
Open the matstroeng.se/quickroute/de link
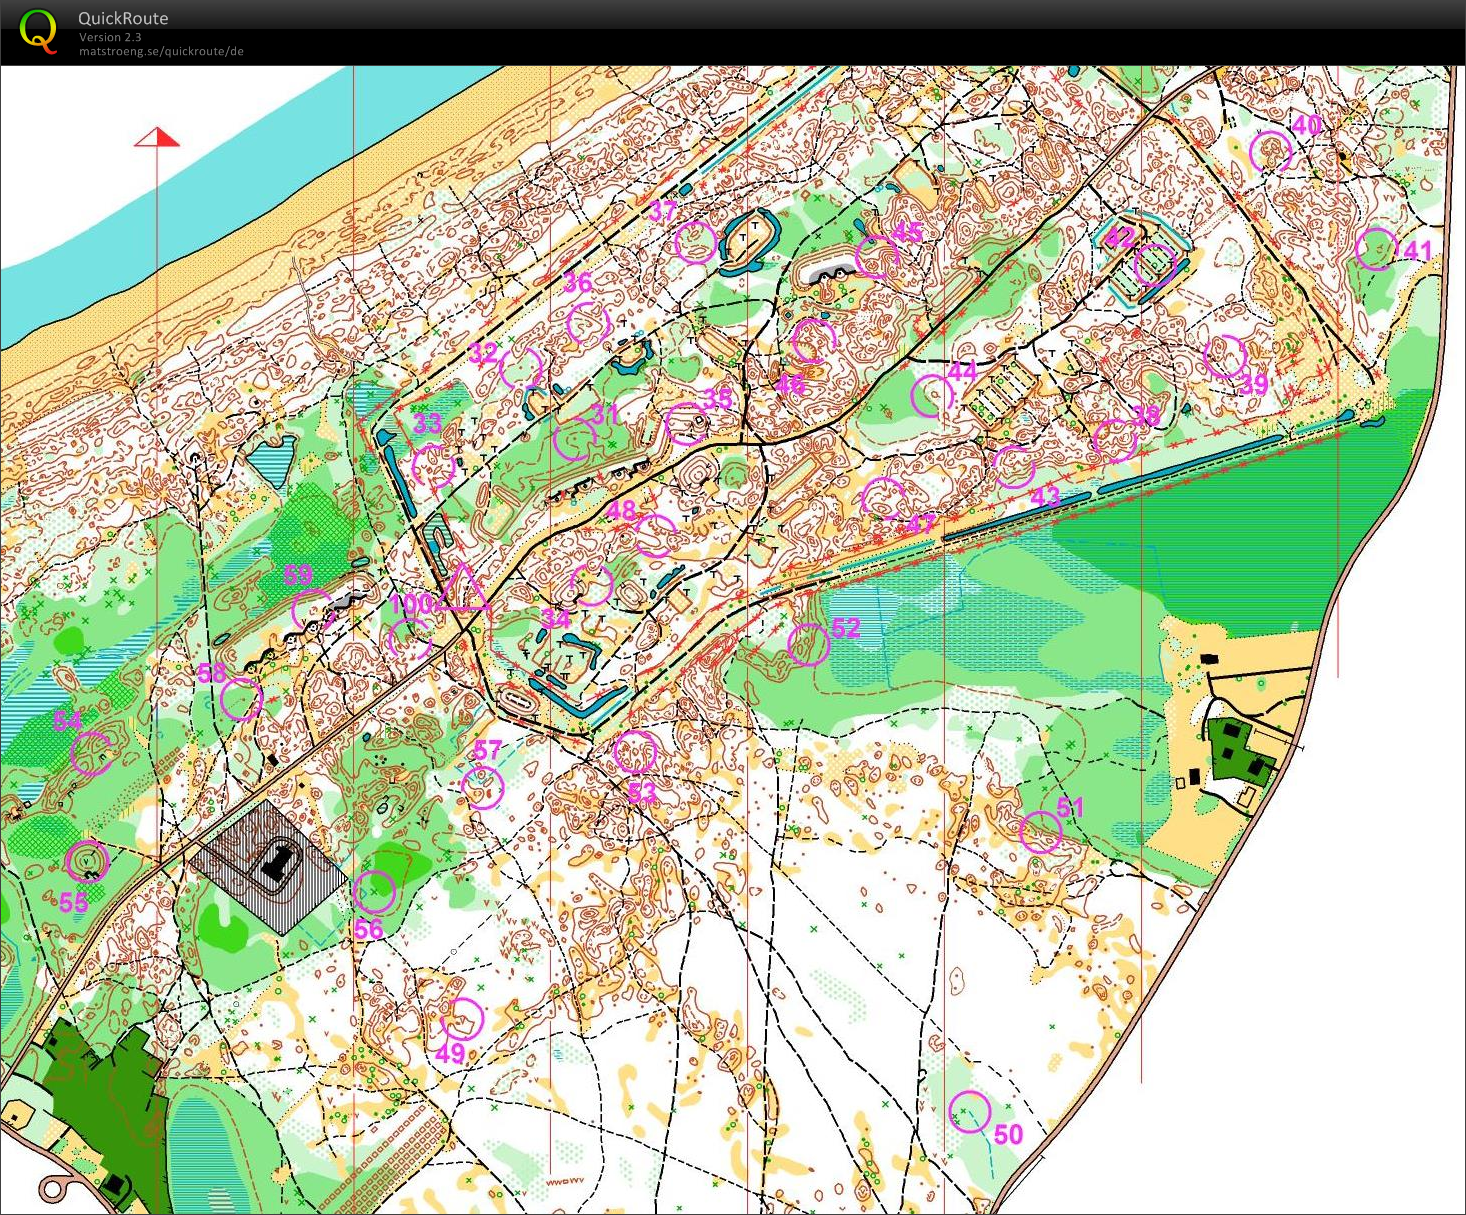(x=161, y=51)
